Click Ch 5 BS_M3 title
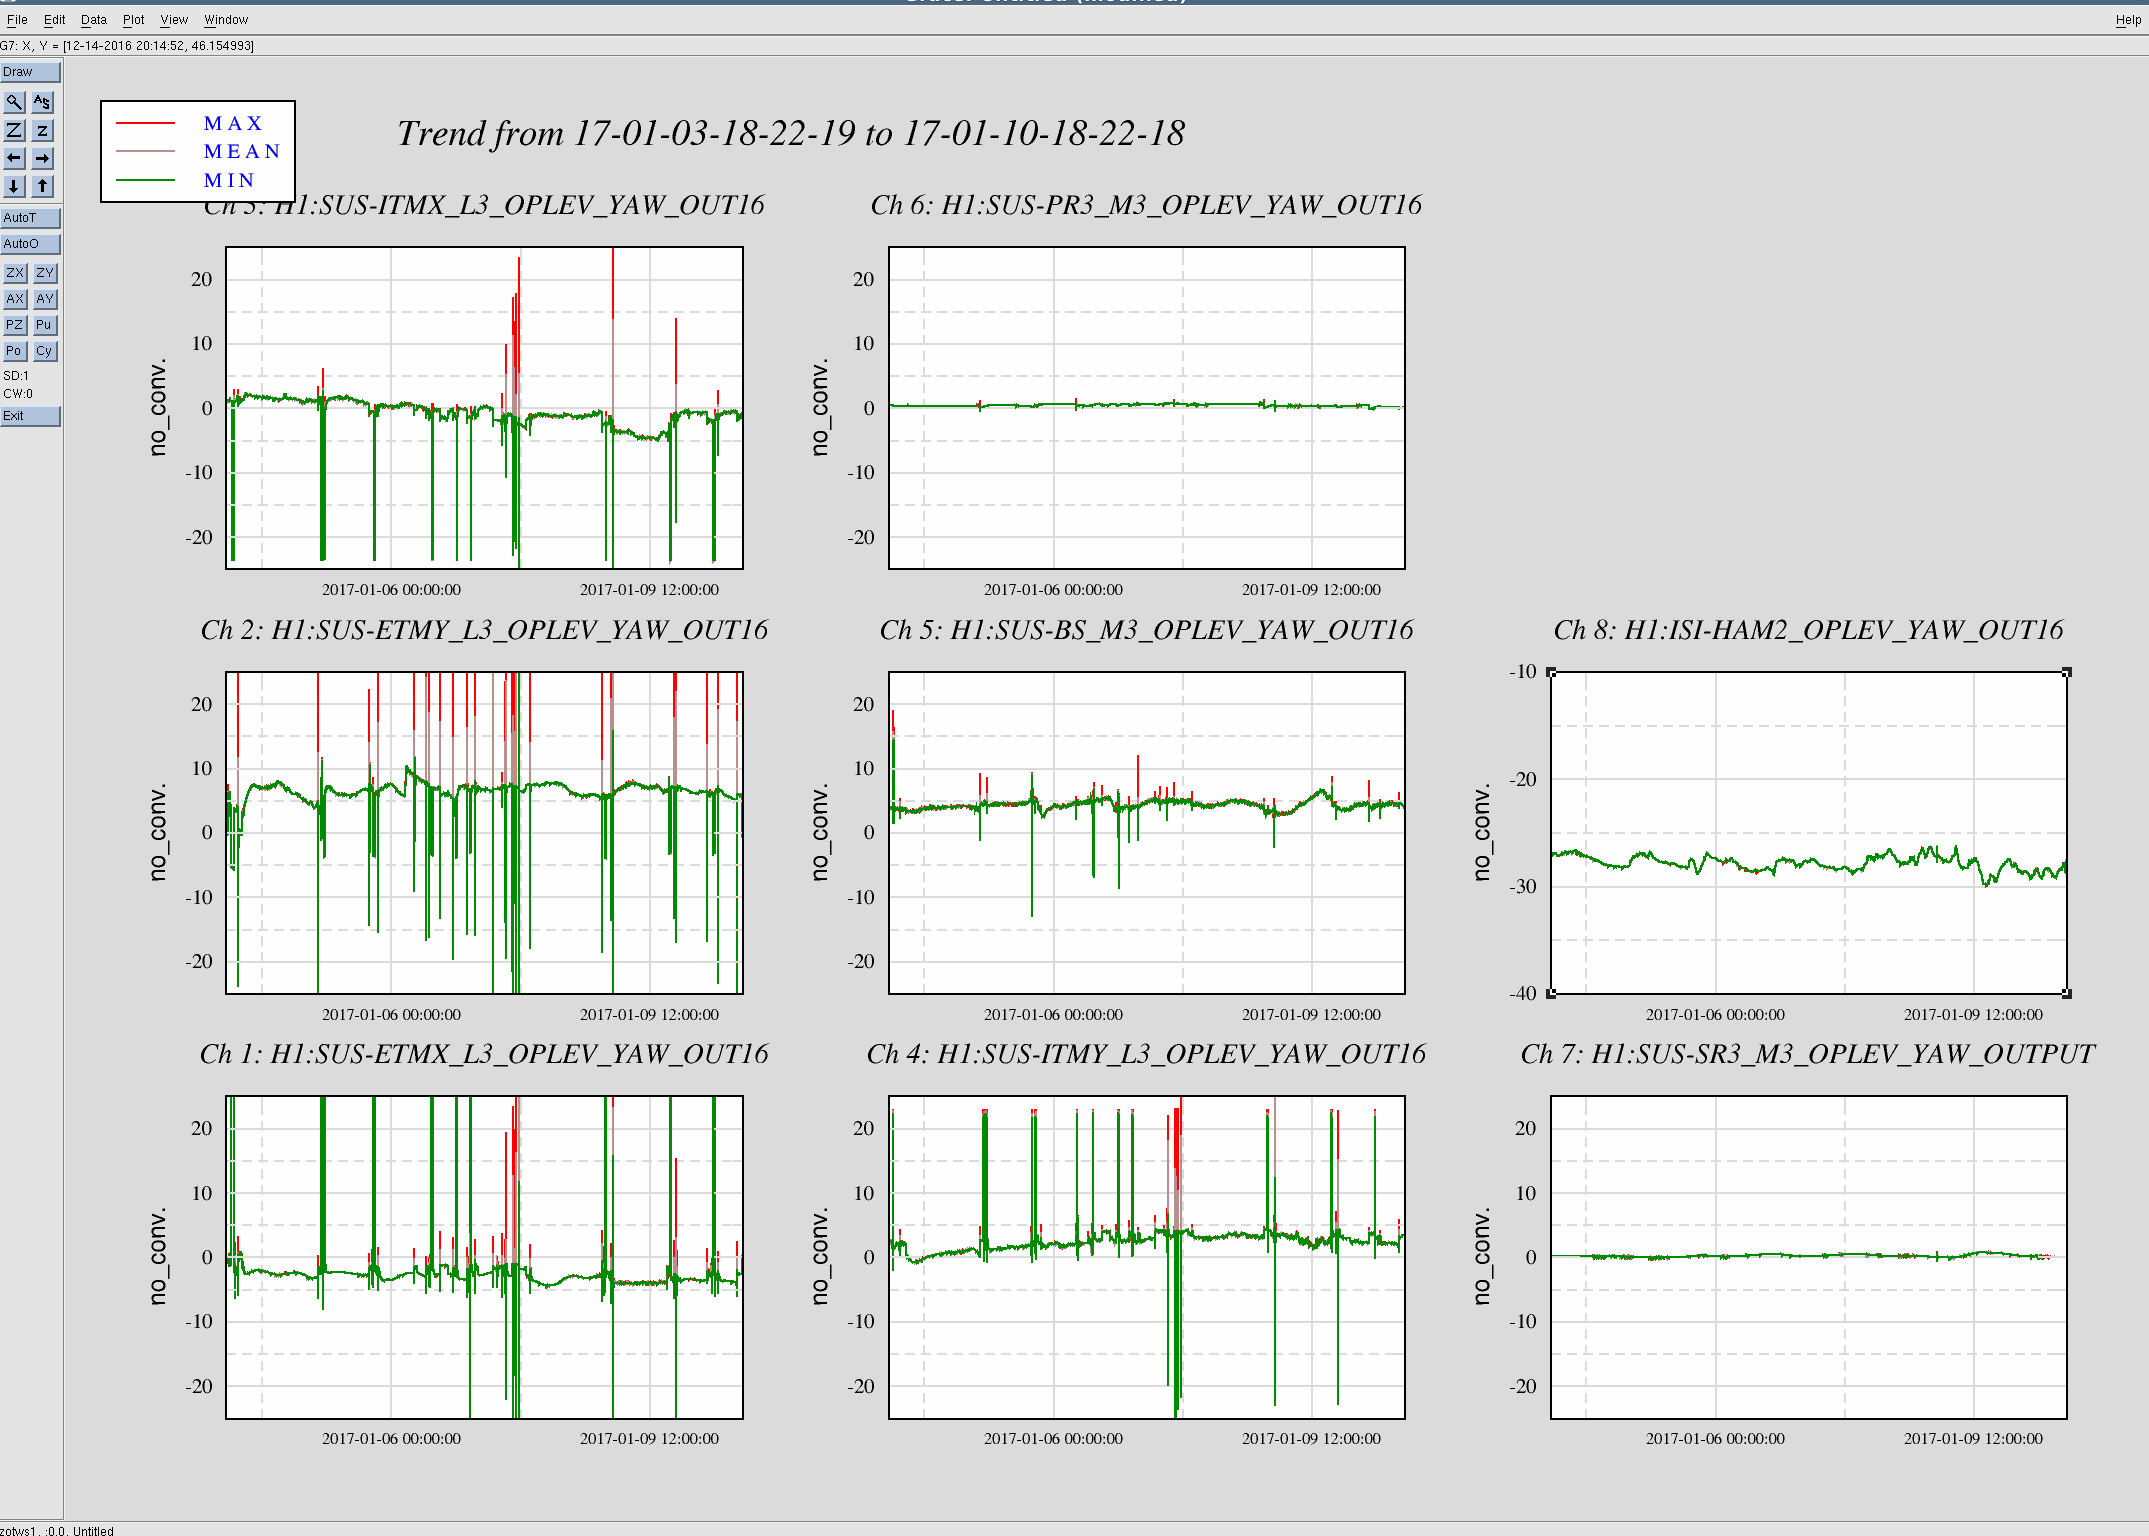The image size is (2149, 1536). 1146,630
